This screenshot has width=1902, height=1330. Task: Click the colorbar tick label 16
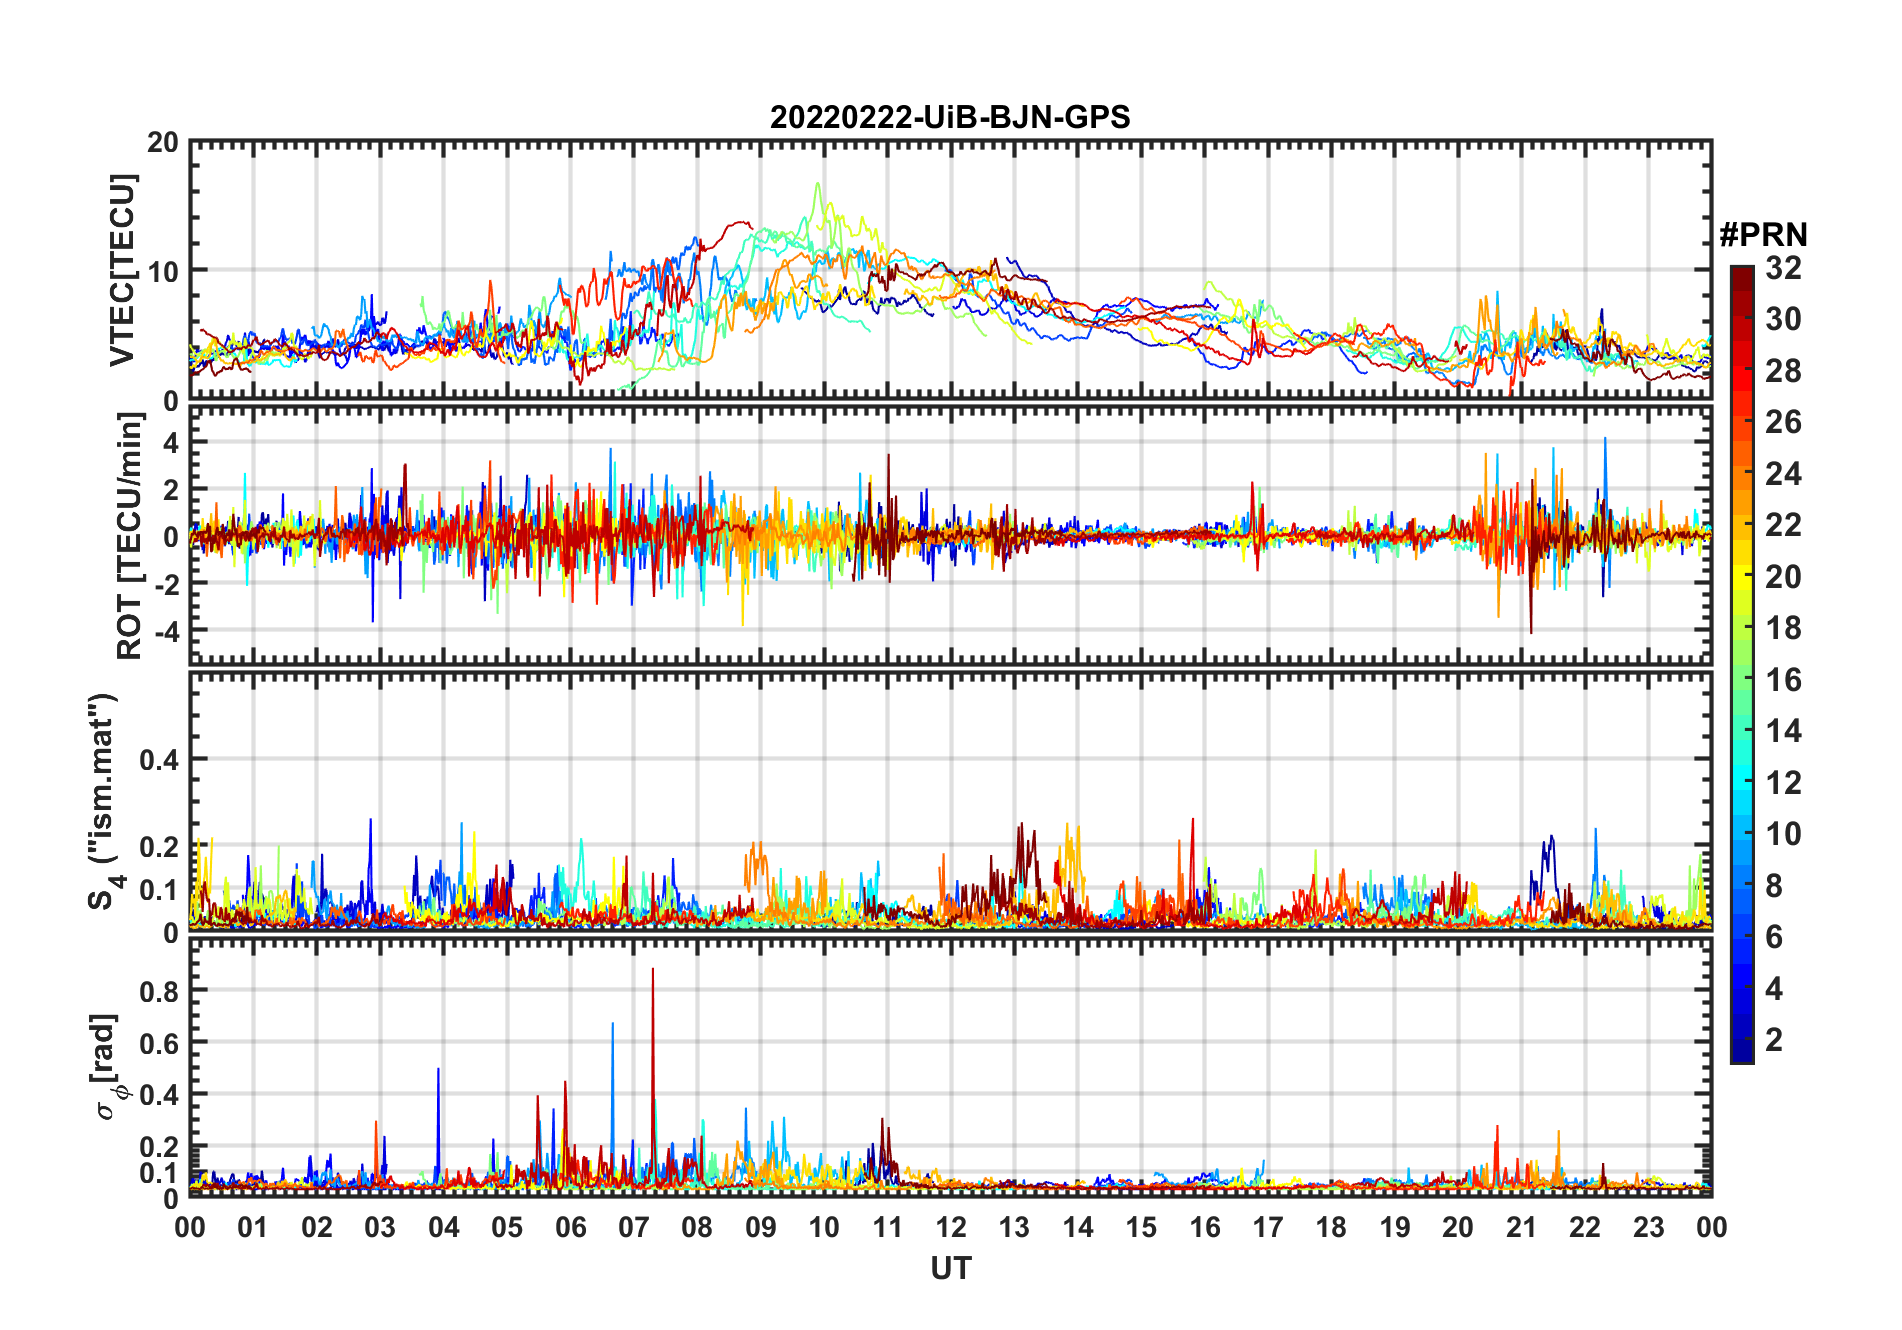pyautogui.click(x=1783, y=680)
